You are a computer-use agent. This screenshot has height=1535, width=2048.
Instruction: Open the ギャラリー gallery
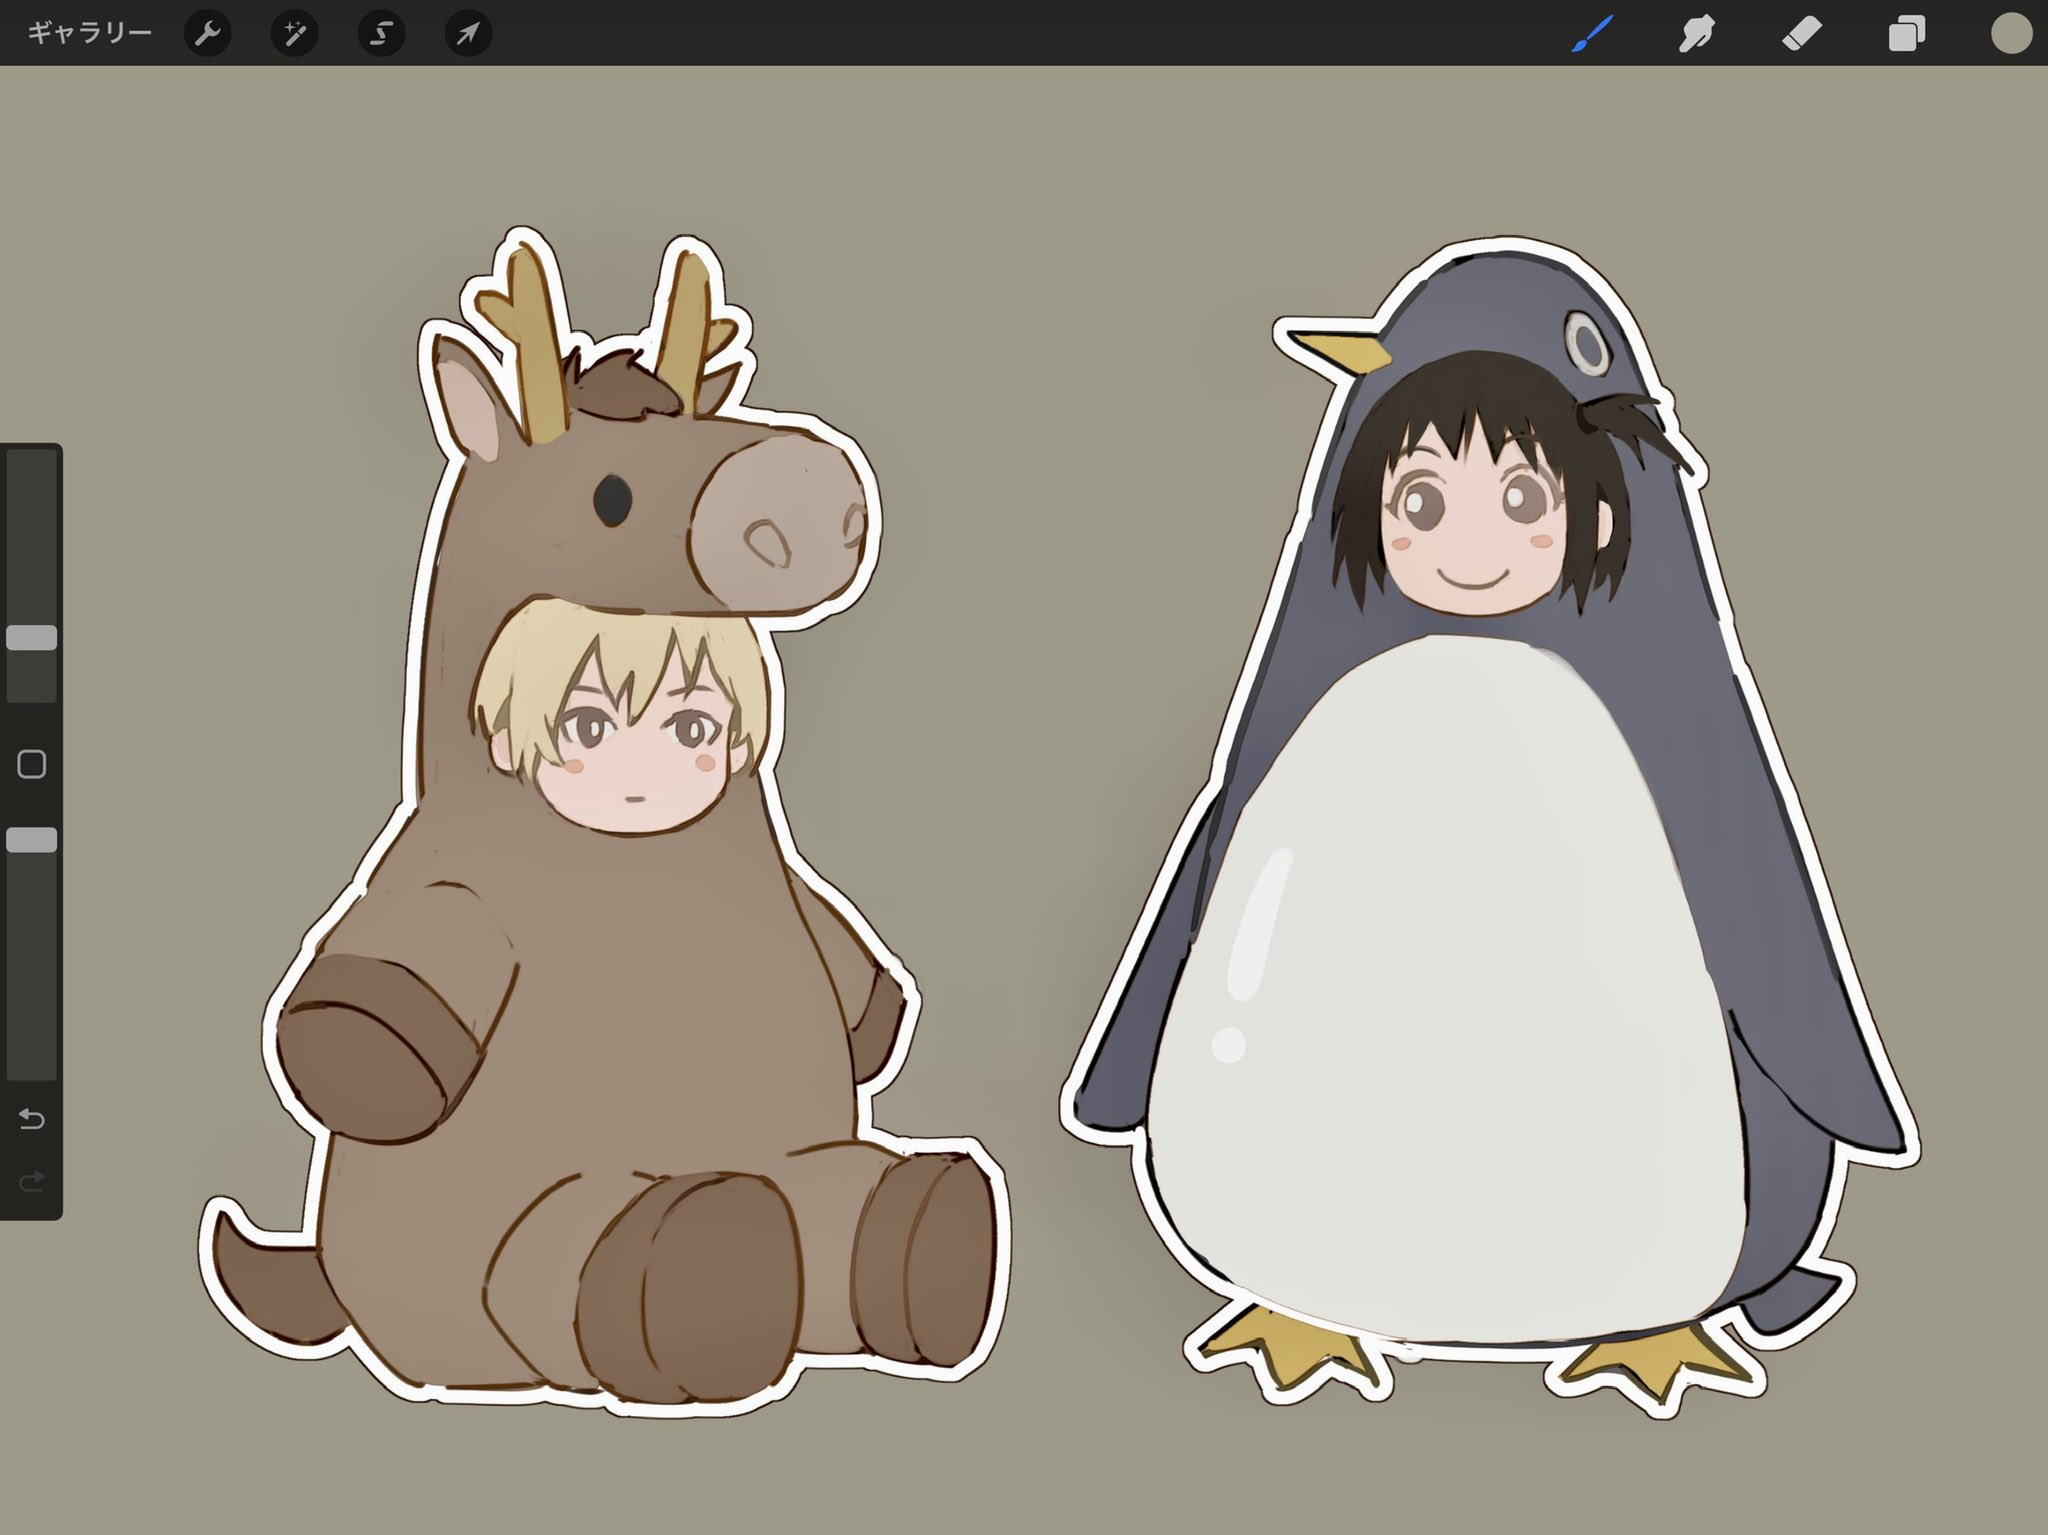click(89, 33)
